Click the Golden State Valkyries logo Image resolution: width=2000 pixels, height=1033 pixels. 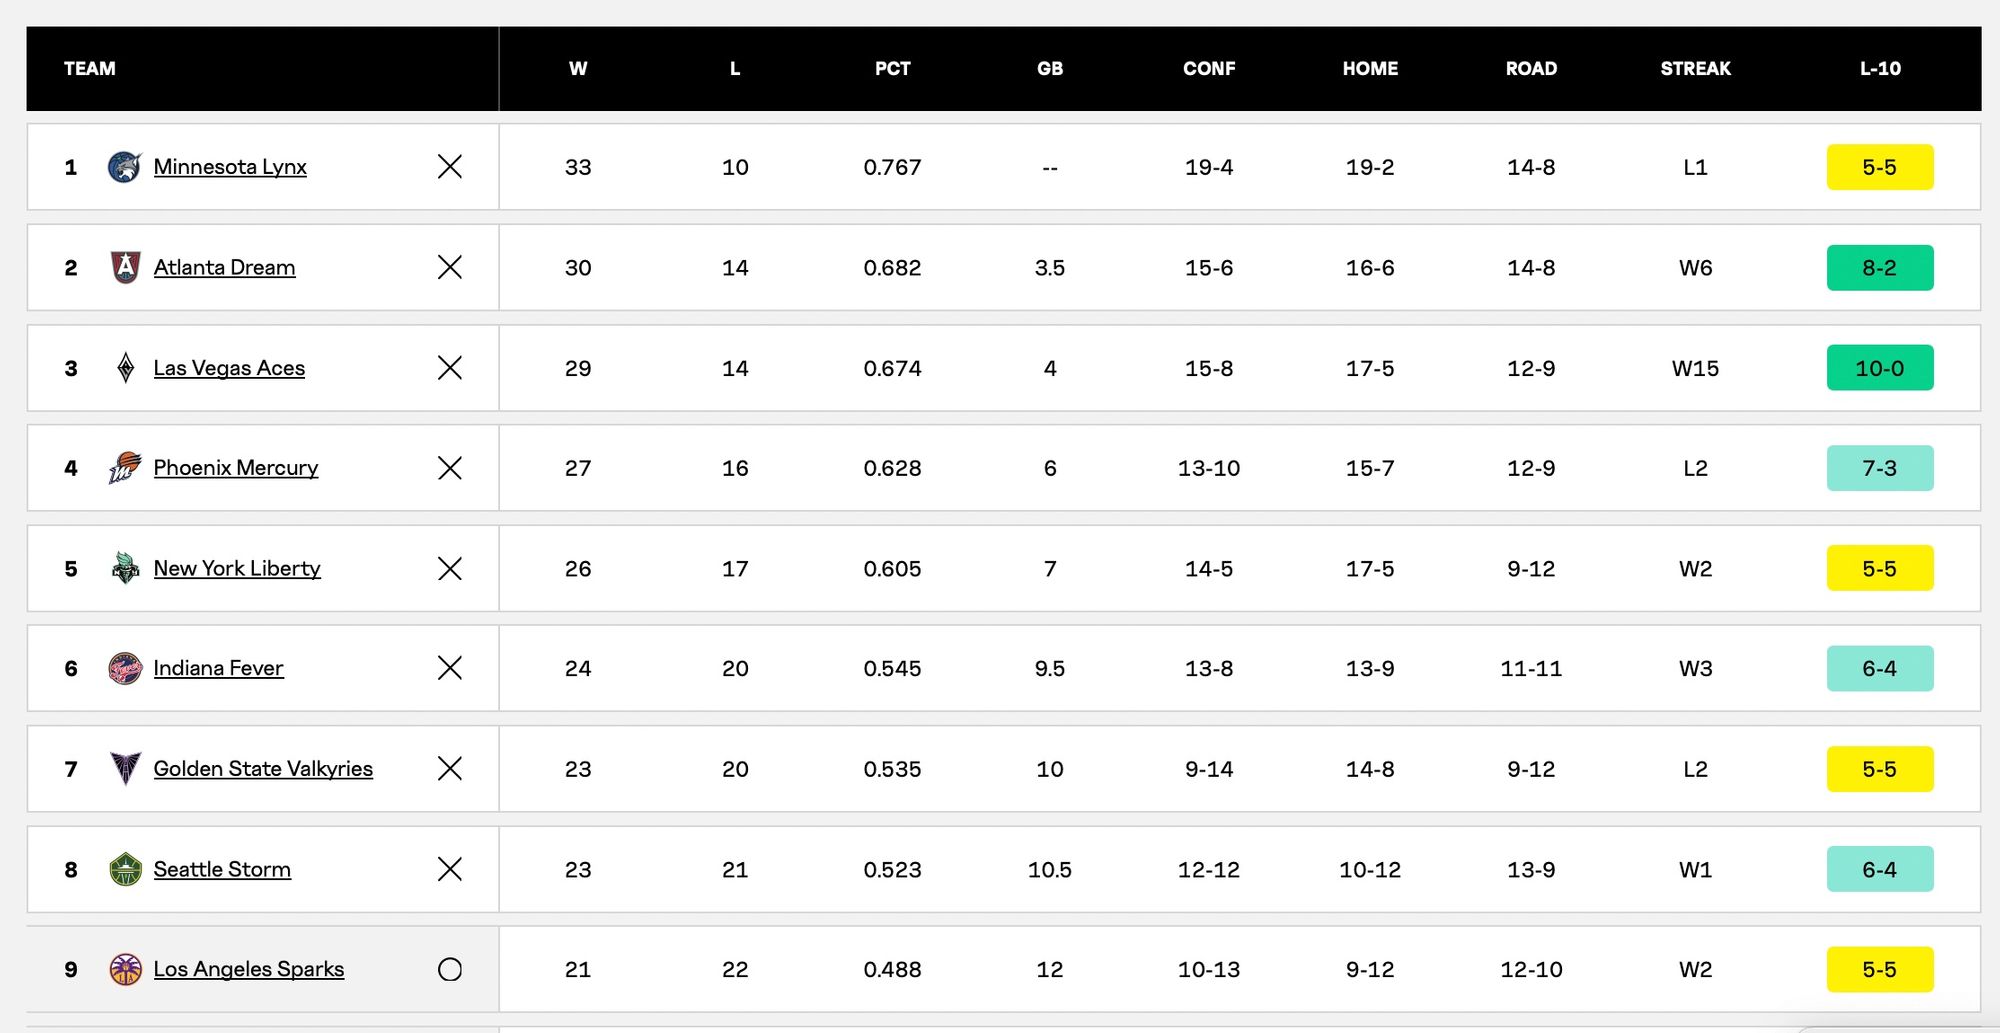[x=125, y=768]
